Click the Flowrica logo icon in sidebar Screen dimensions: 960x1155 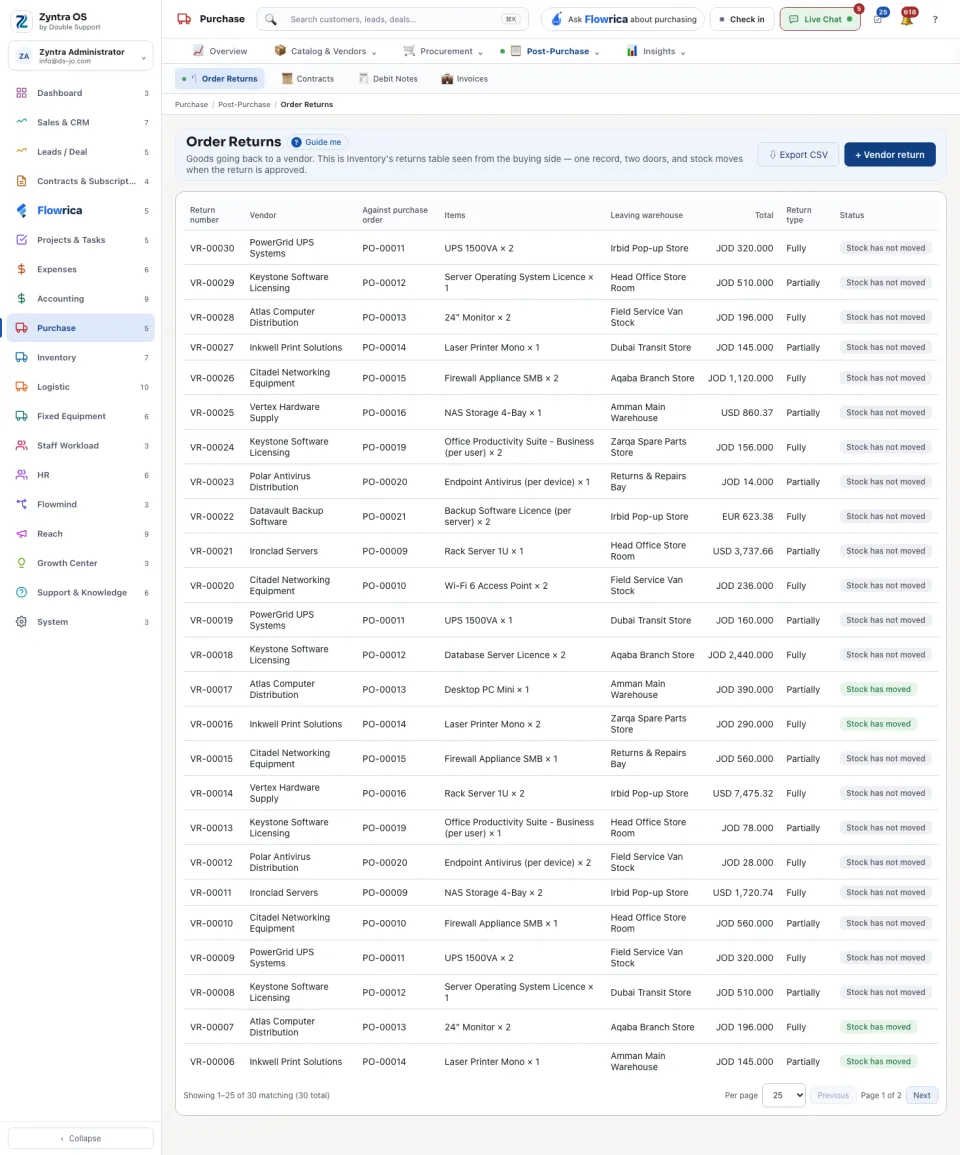pos(21,211)
